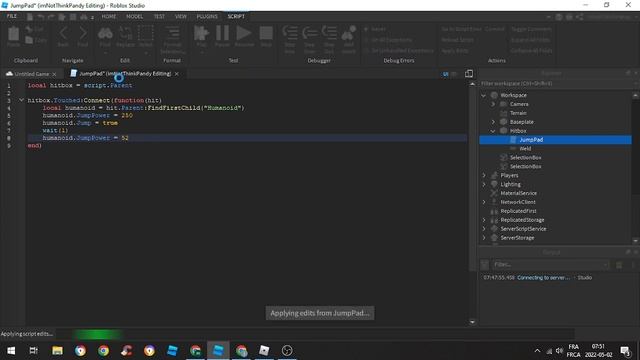Viewport: 640px width, 360px height.
Task: Click the Players service icon
Action: coord(494,175)
